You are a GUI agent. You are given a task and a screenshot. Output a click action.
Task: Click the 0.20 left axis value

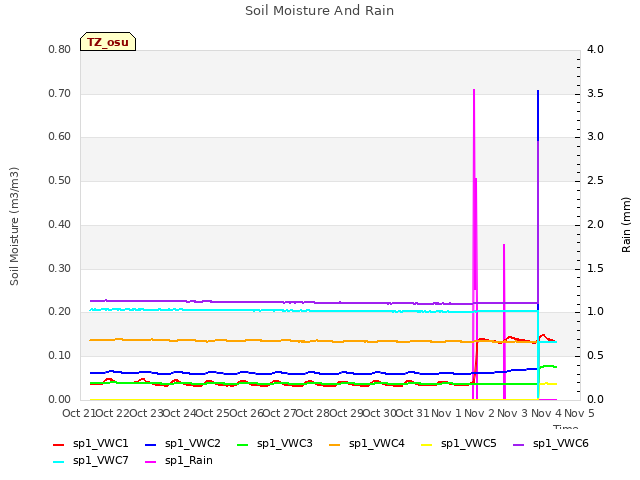tap(60, 312)
